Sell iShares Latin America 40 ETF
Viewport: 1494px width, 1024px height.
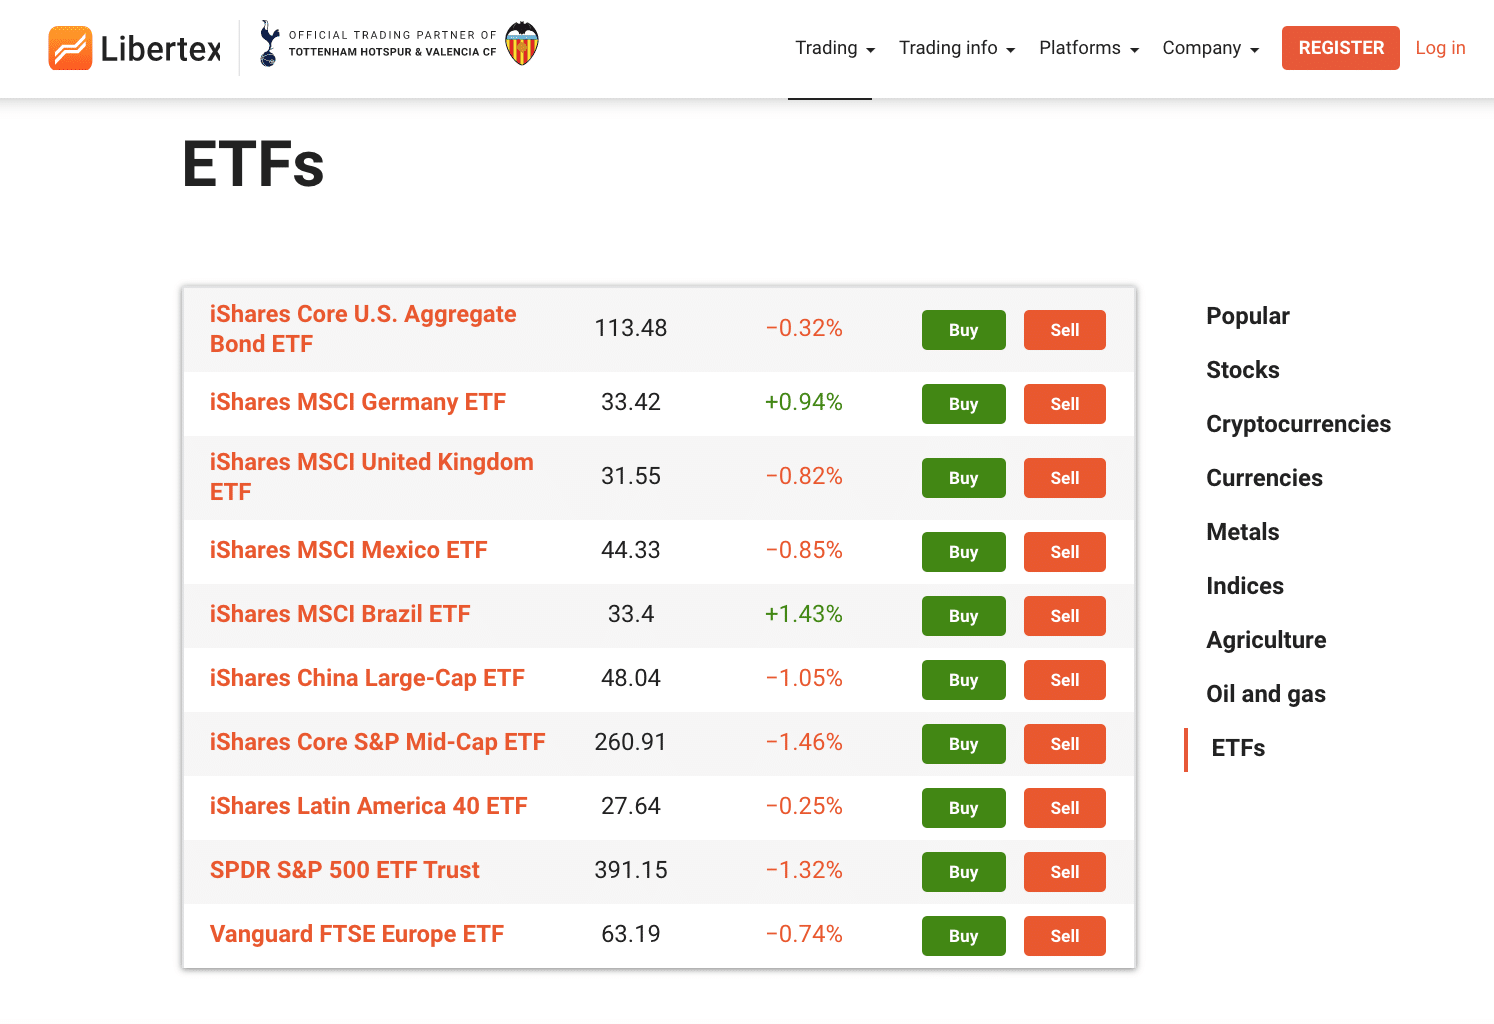click(x=1064, y=808)
